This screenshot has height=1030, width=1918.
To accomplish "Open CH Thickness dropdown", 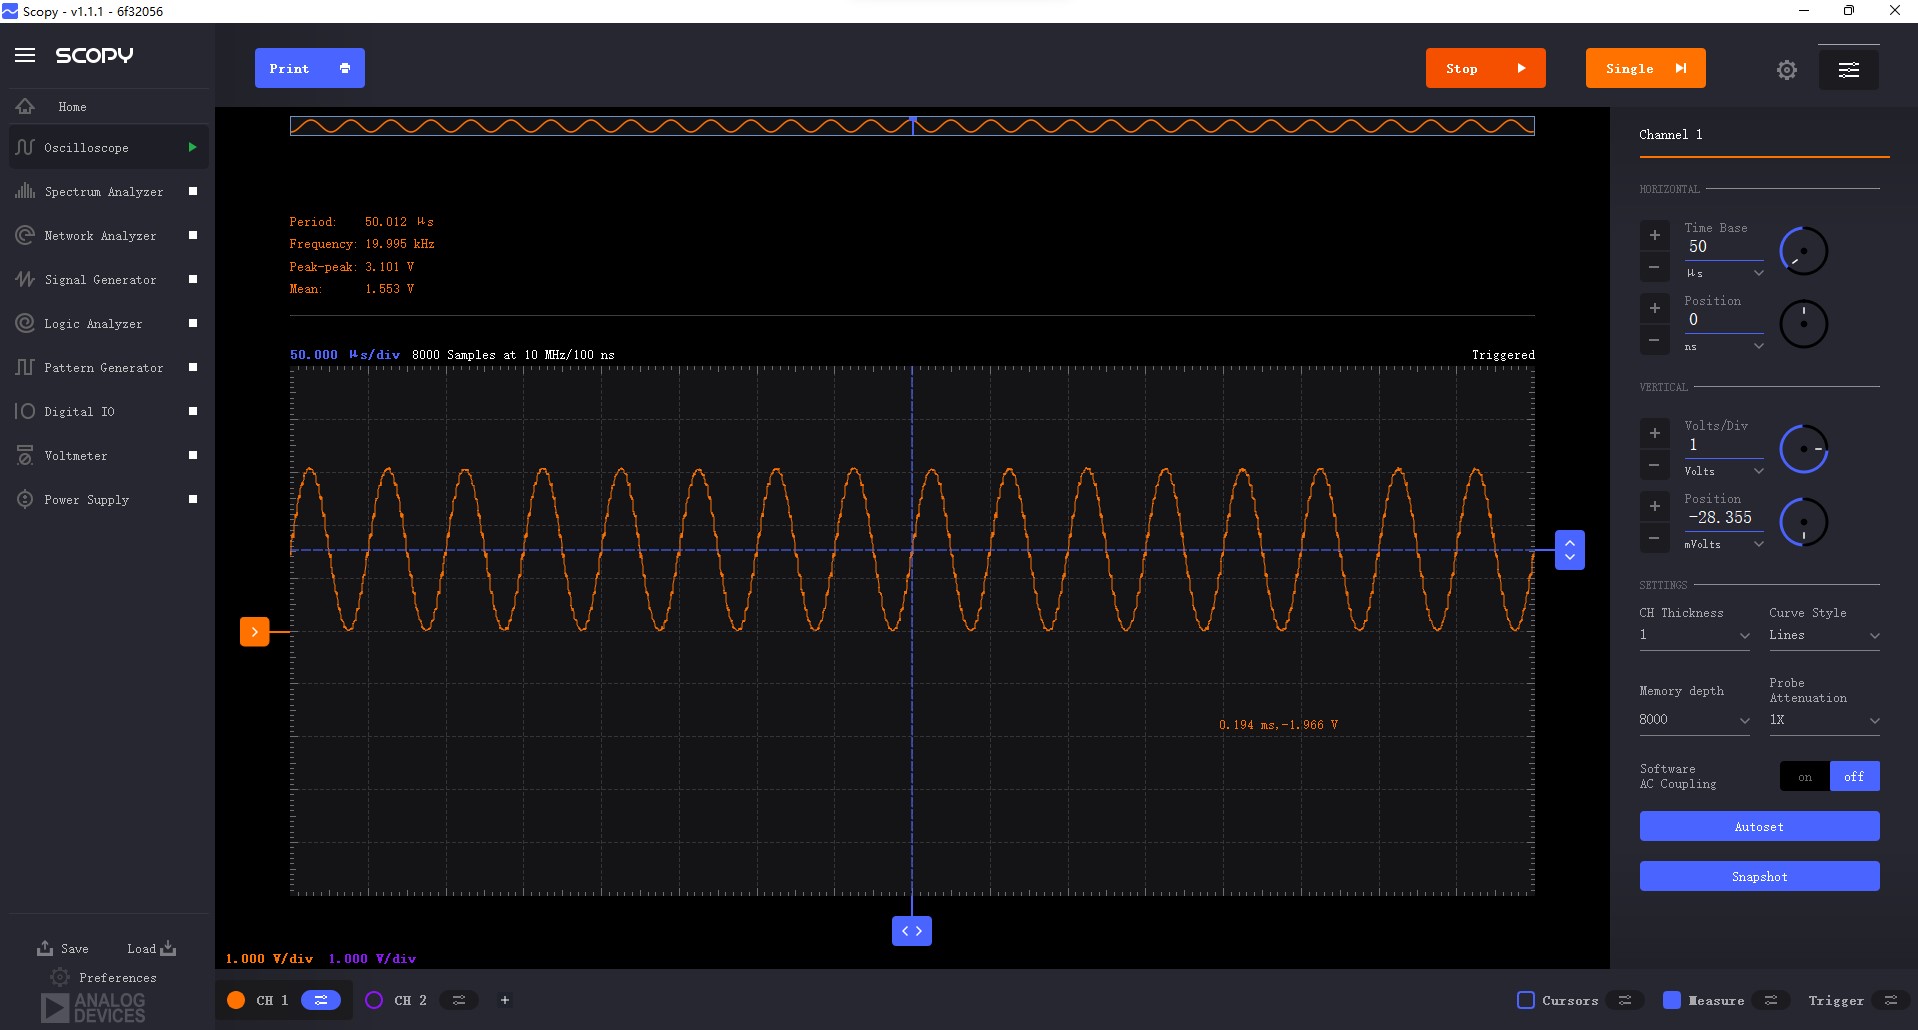I will point(1695,636).
